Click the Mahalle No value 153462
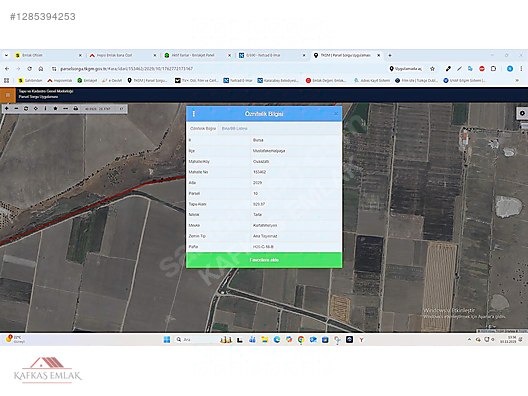528x396 pixels. tap(259, 172)
